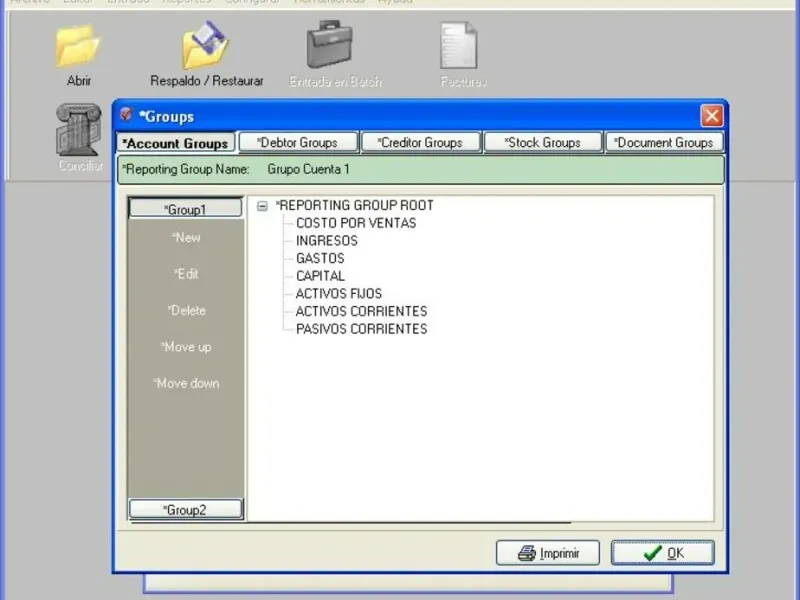Select INGRESOS in the tree

pos(327,241)
